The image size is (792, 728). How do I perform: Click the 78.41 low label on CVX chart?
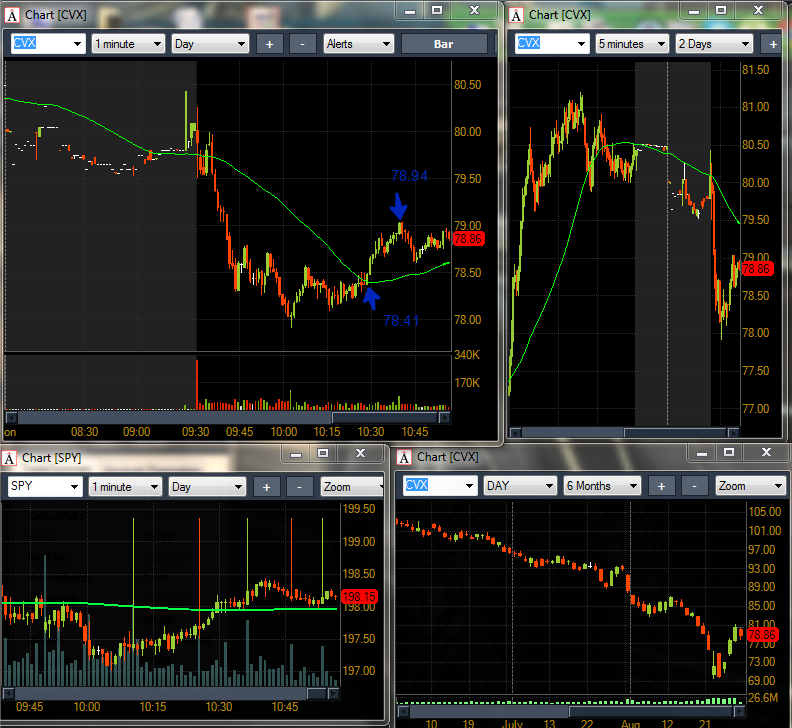[x=401, y=321]
